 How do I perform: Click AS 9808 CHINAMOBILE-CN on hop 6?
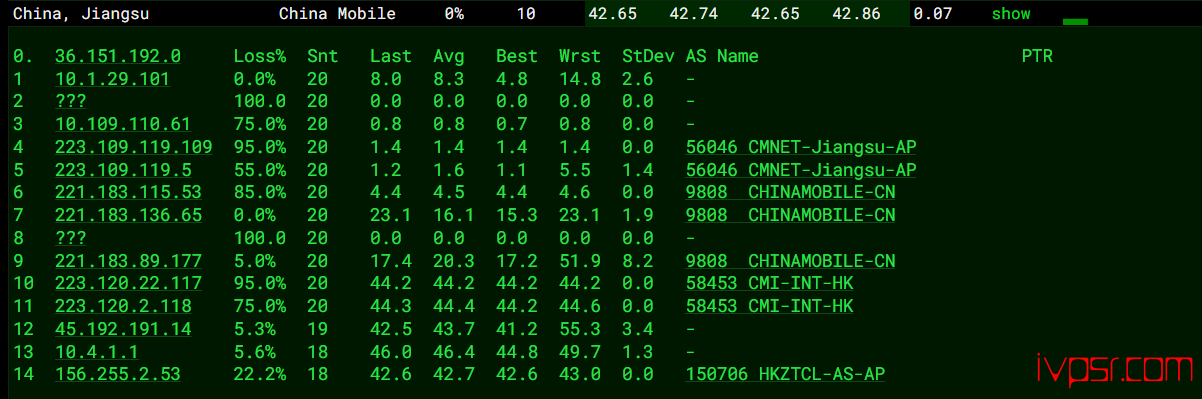790,192
